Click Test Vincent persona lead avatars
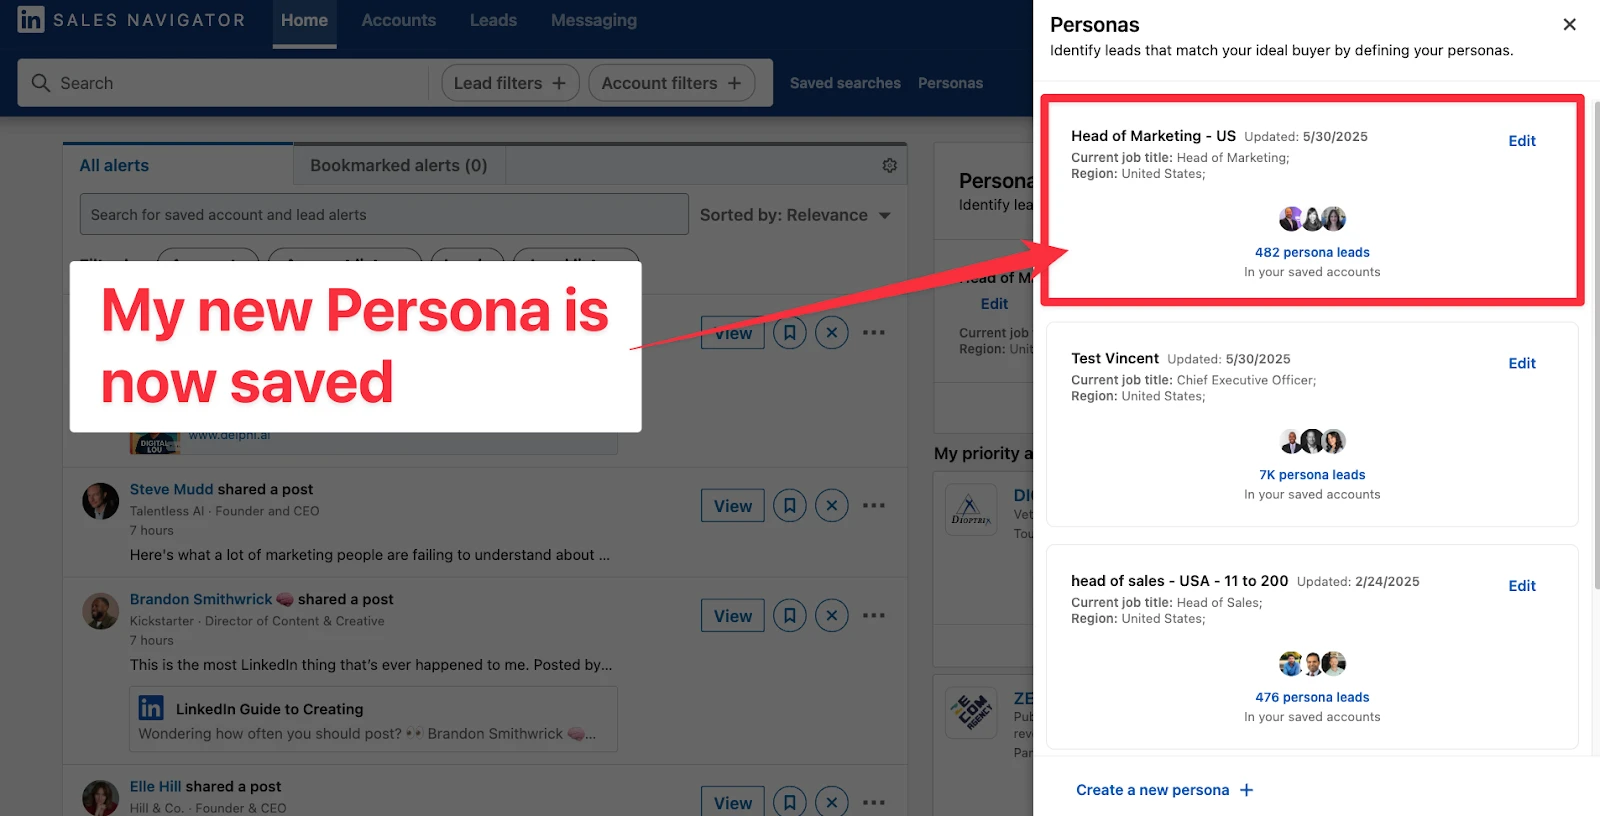The height and width of the screenshot is (816, 1600). 1312,441
